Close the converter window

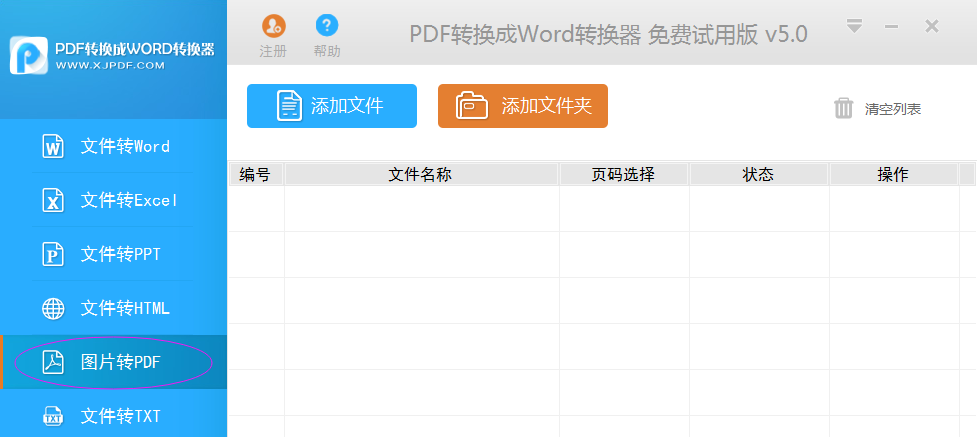point(932,26)
